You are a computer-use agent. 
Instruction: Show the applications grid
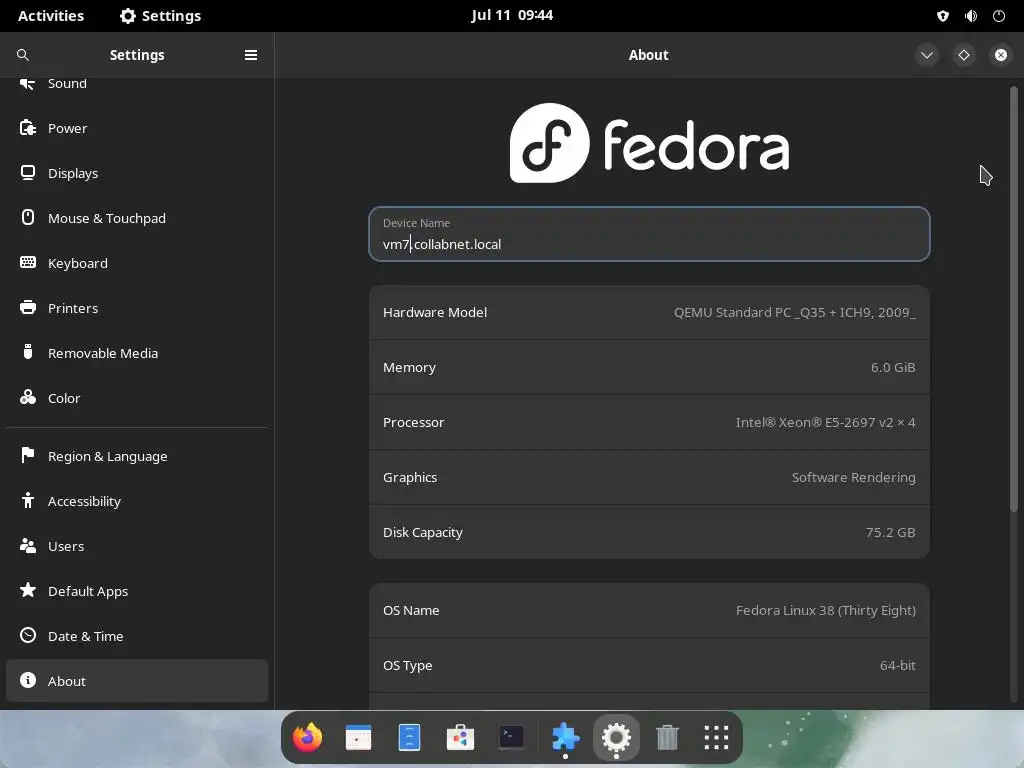(716, 737)
